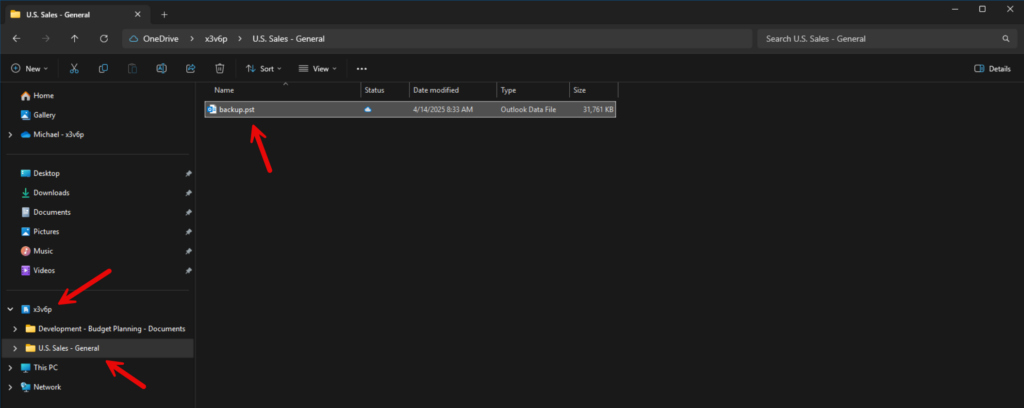Click the pin icon next to Downloads
The width and height of the screenshot is (1024, 408).
(188, 193)
